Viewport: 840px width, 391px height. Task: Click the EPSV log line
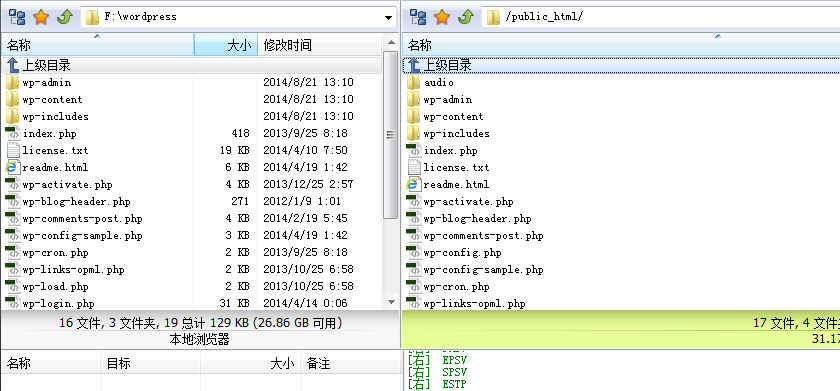point(437,359)
